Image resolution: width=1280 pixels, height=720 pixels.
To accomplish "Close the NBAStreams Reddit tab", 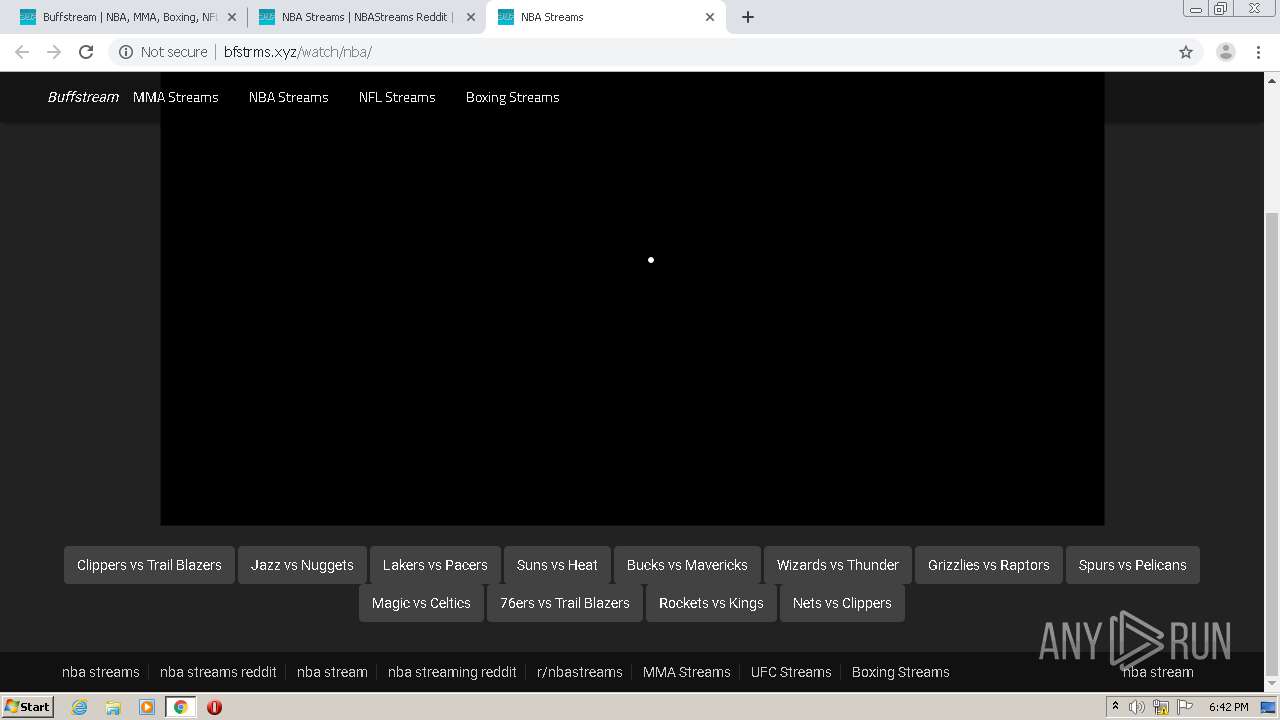I will [471, 17].
